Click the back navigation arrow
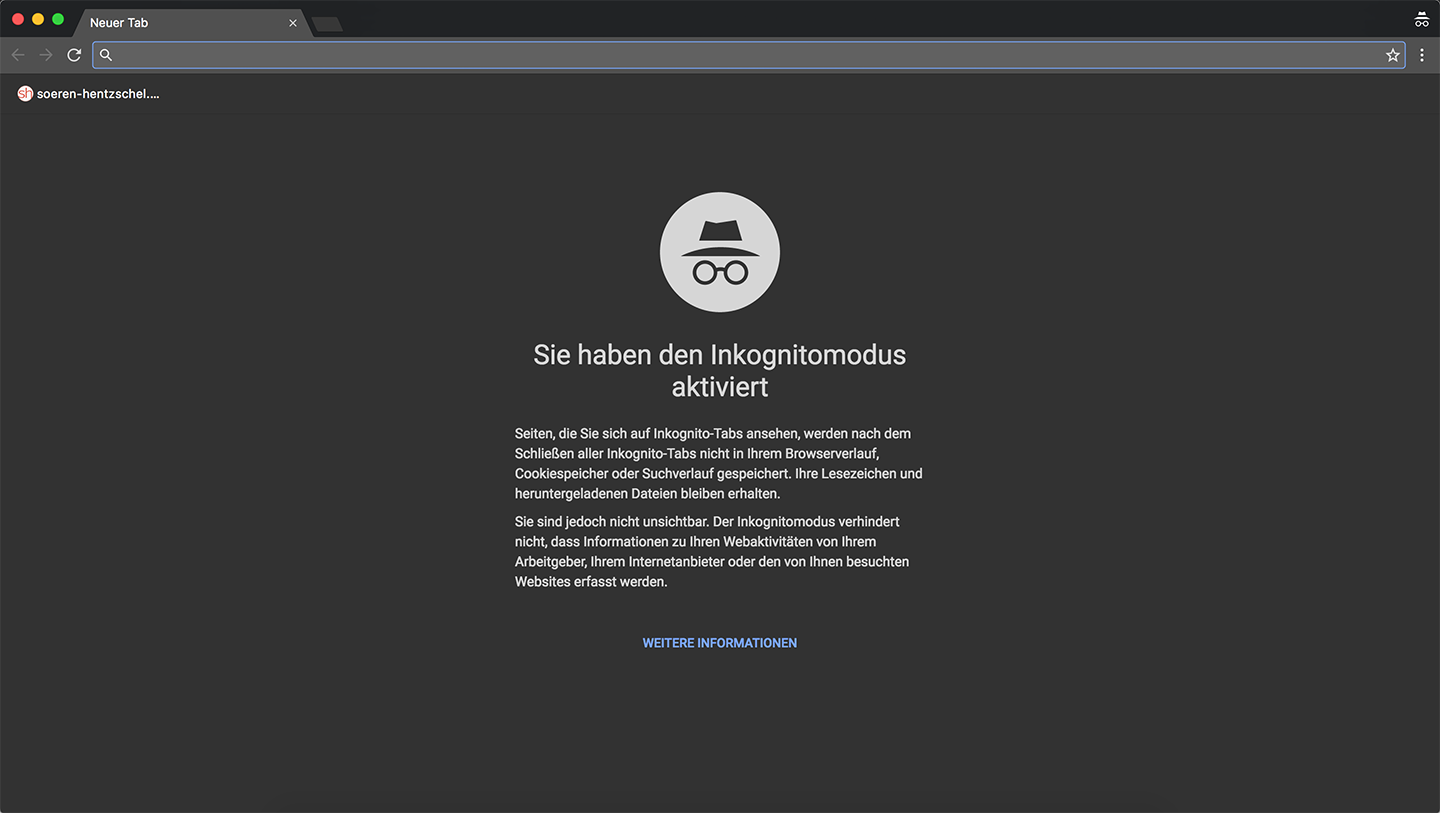 (x=18, y=55)
